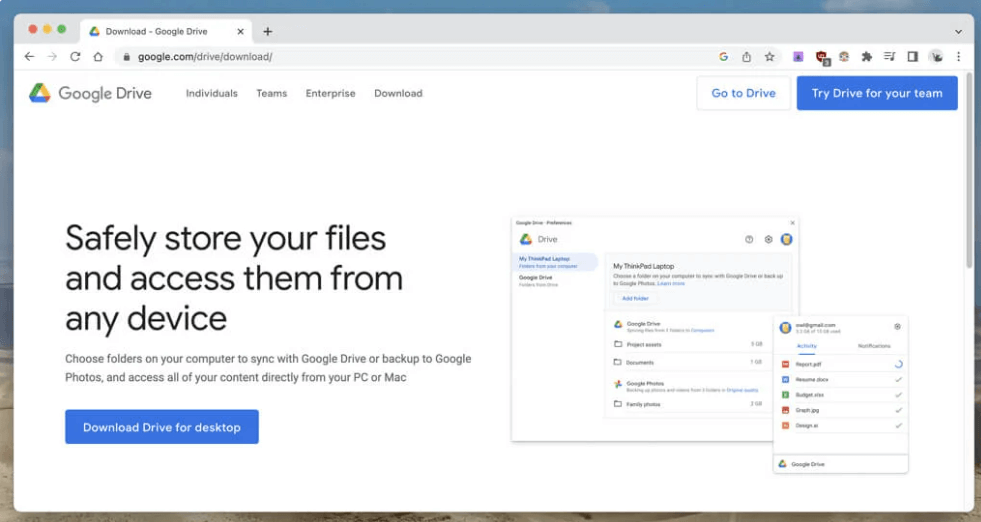Open the home page icon

[x=98, y=56]
